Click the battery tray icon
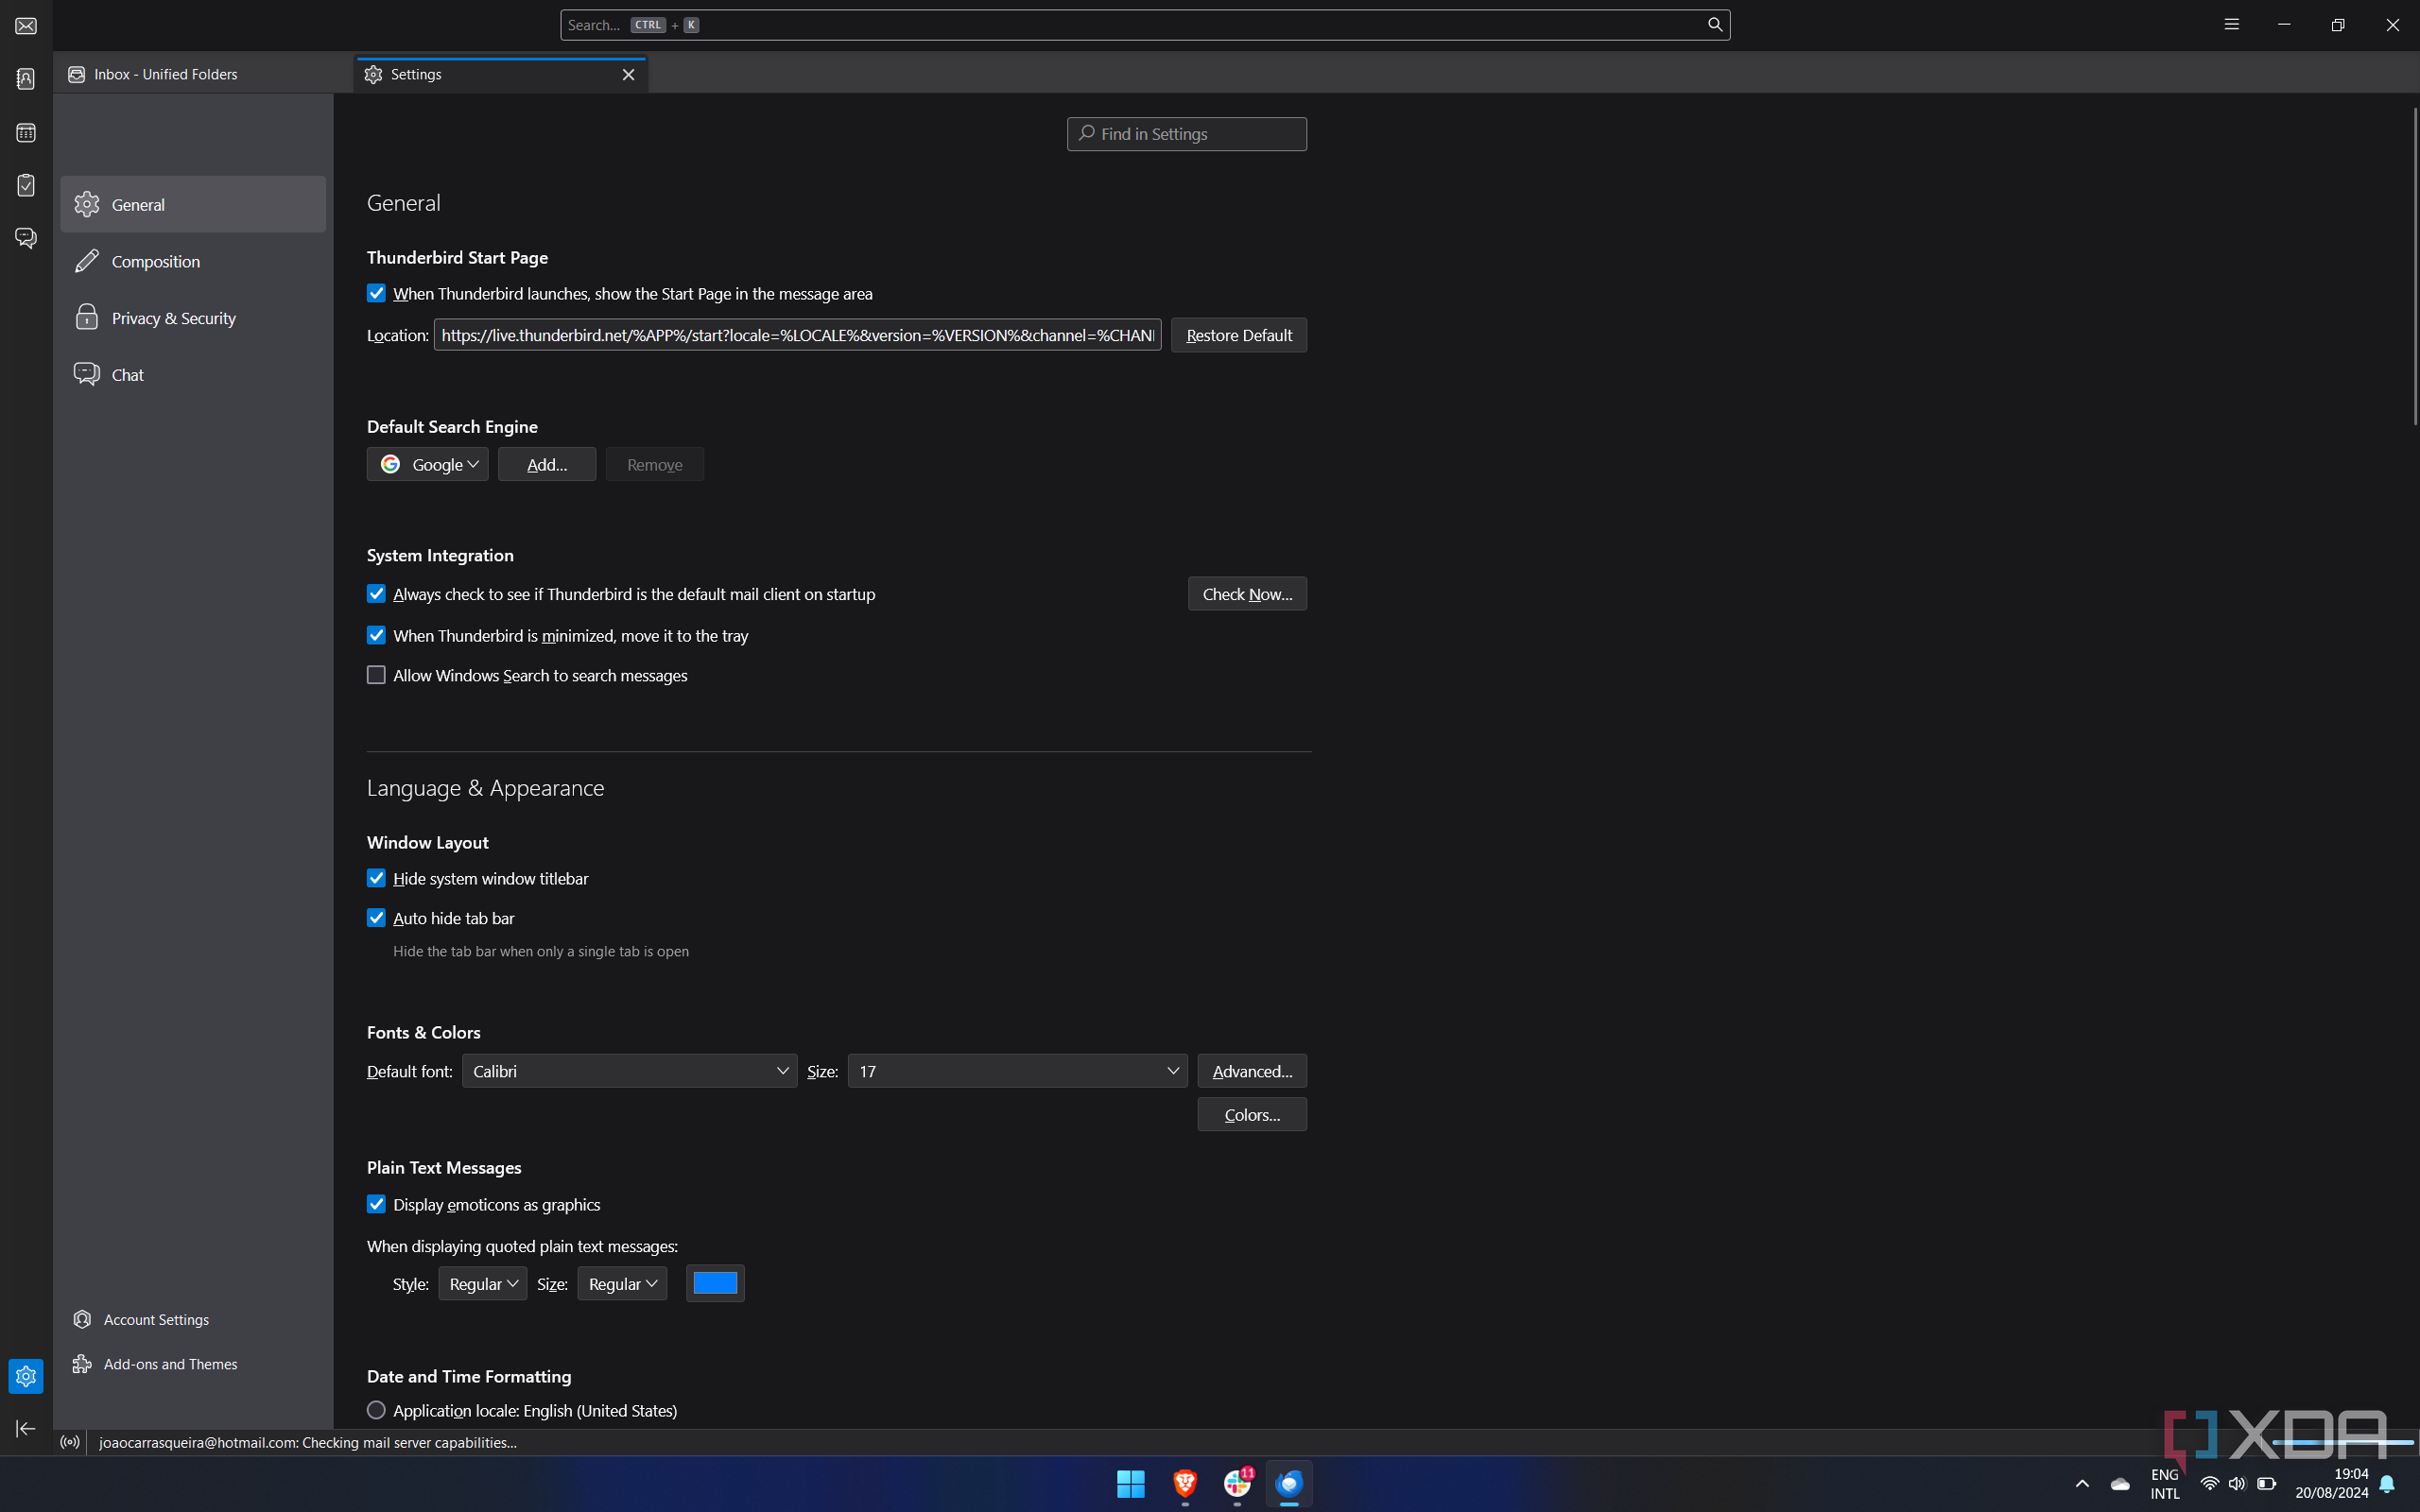 click(x=2267, y=1484)
